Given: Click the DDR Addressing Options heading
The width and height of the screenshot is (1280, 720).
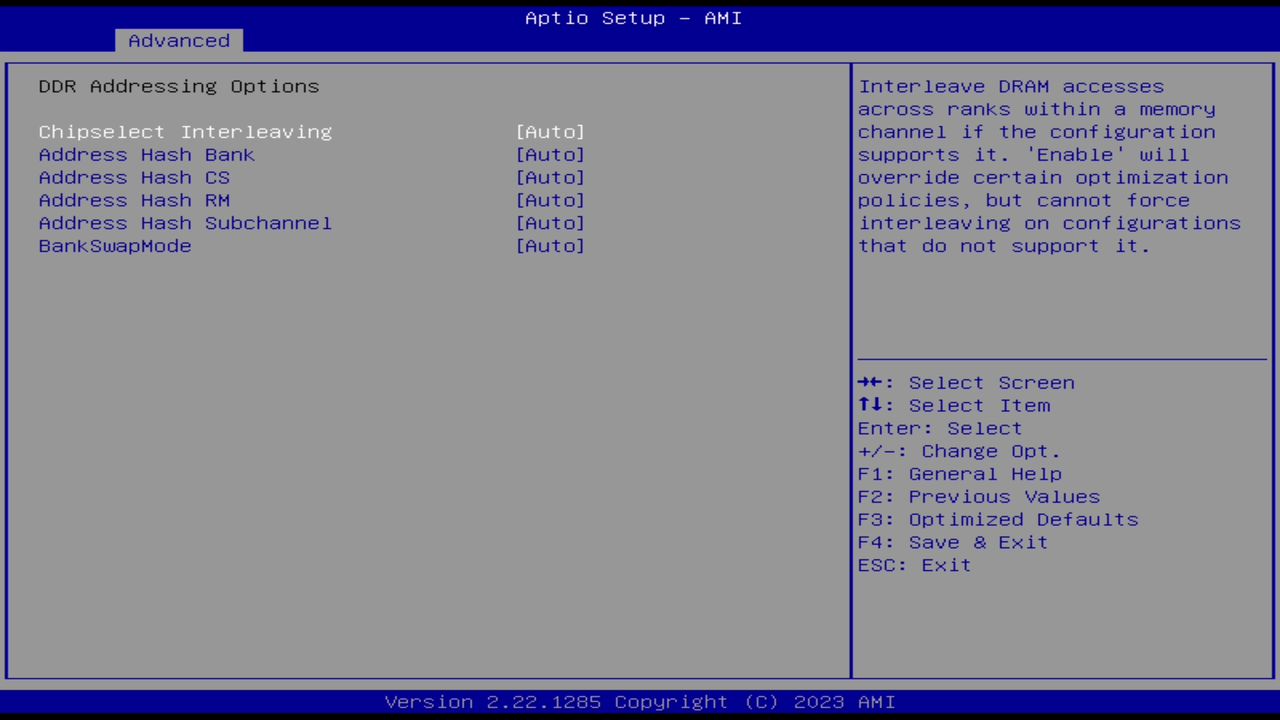Looking at the screenshot, I should point(179,87).
